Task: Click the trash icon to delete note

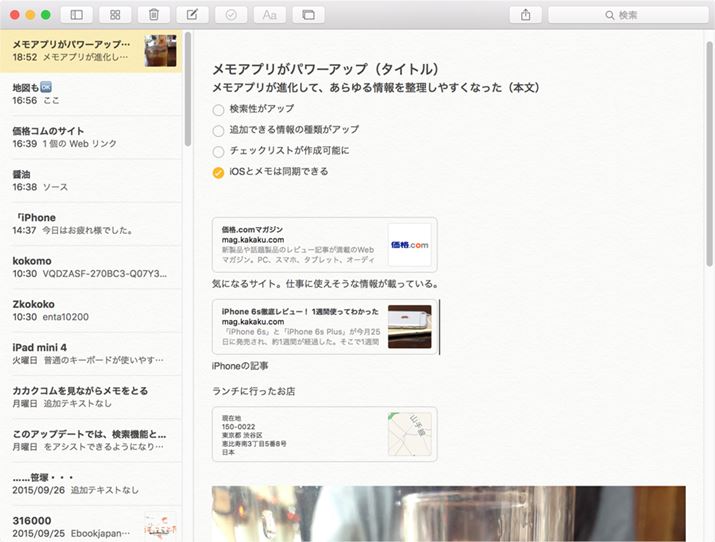Action: (x=153, y=15)
